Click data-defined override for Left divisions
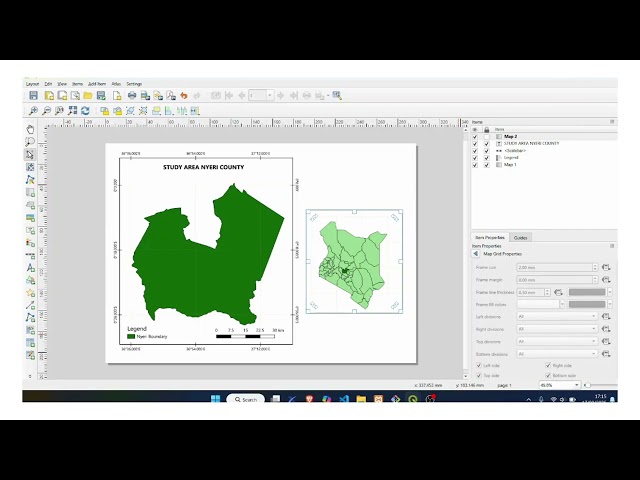 606,316
